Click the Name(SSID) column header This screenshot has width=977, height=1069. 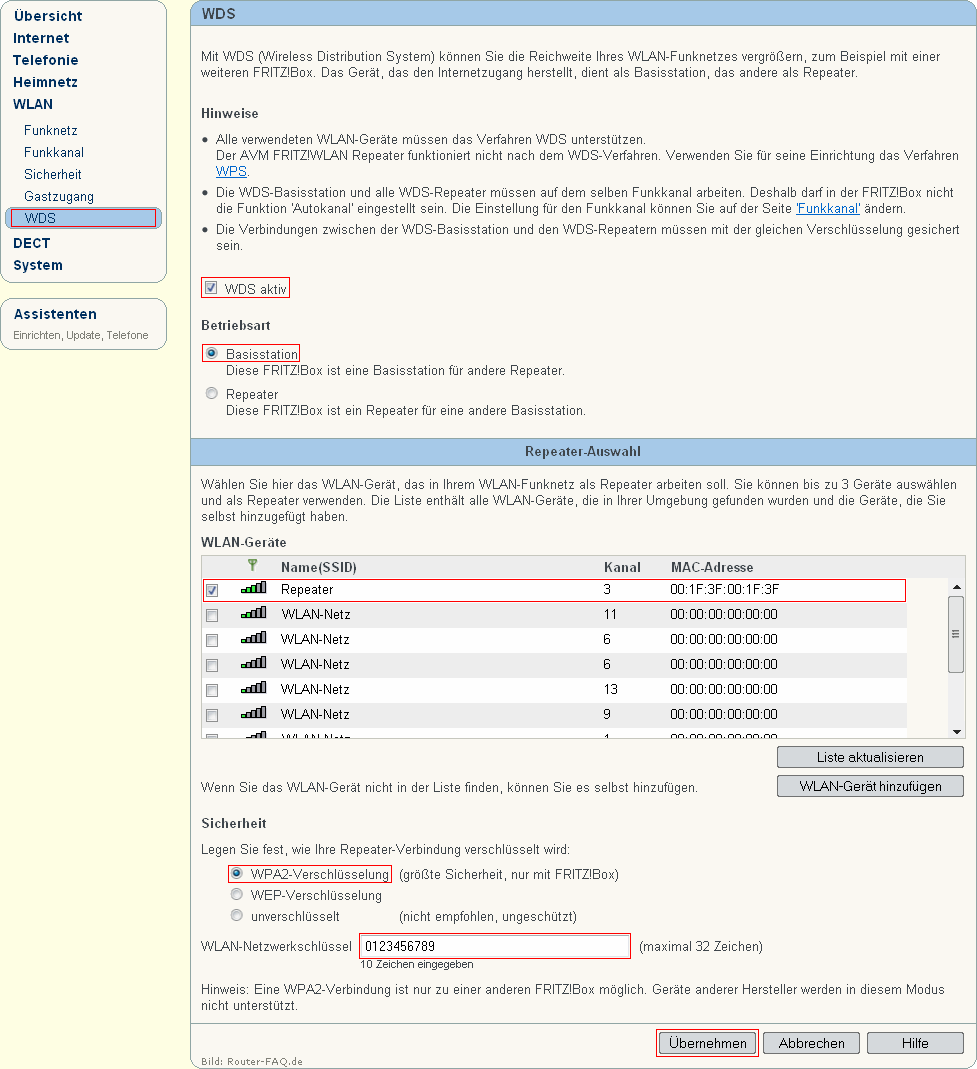[318, 567]
